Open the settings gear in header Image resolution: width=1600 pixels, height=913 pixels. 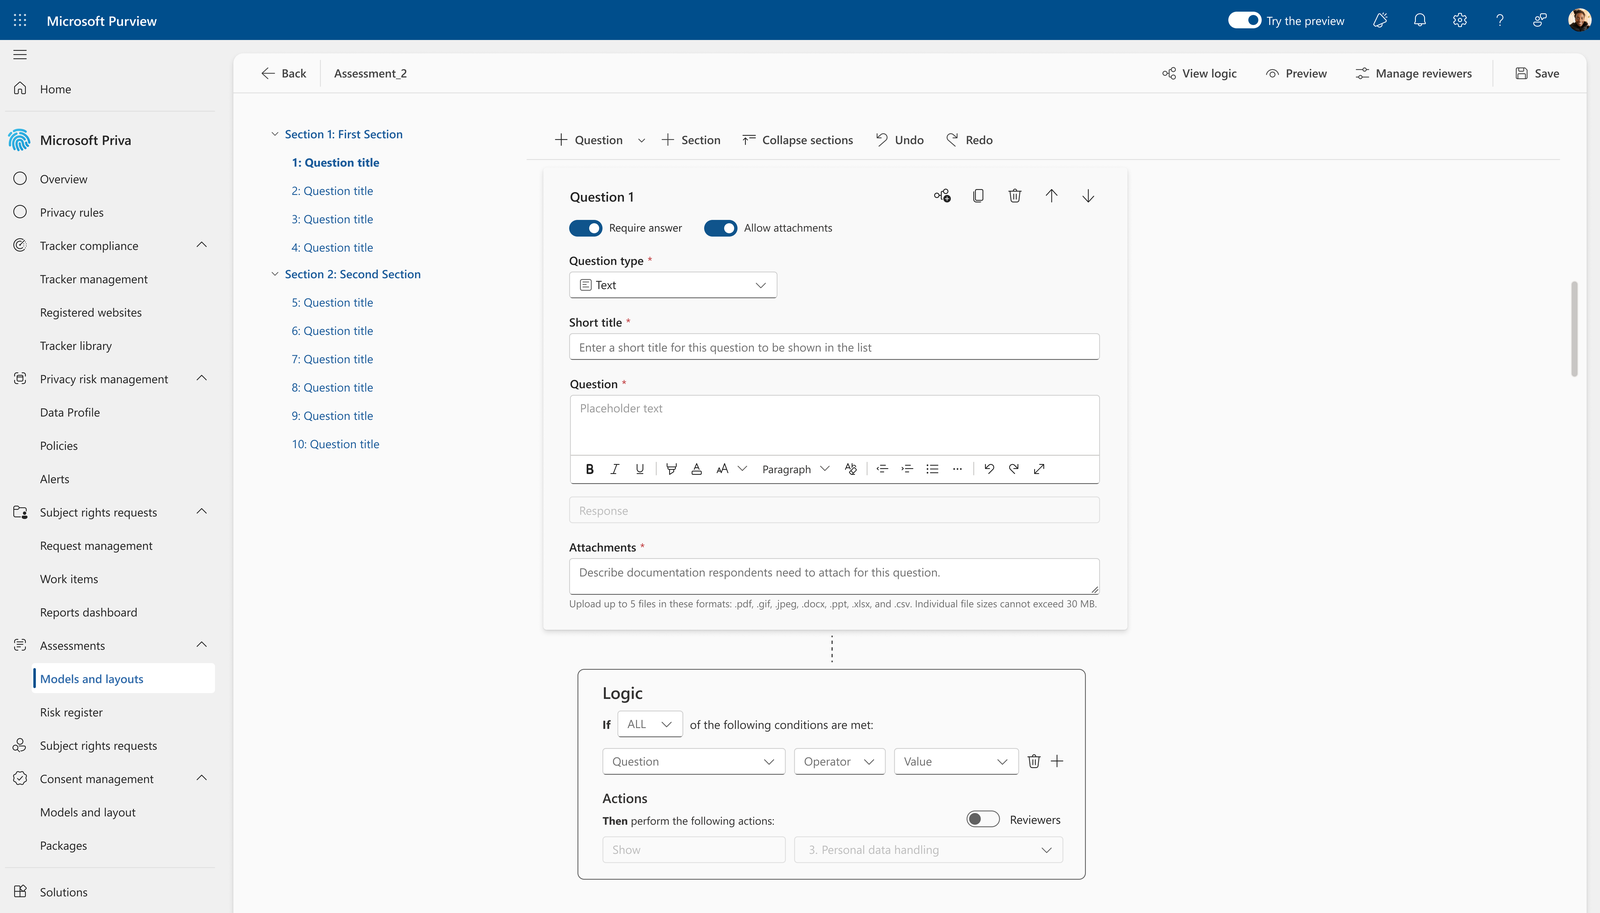tap(1460, 20)
